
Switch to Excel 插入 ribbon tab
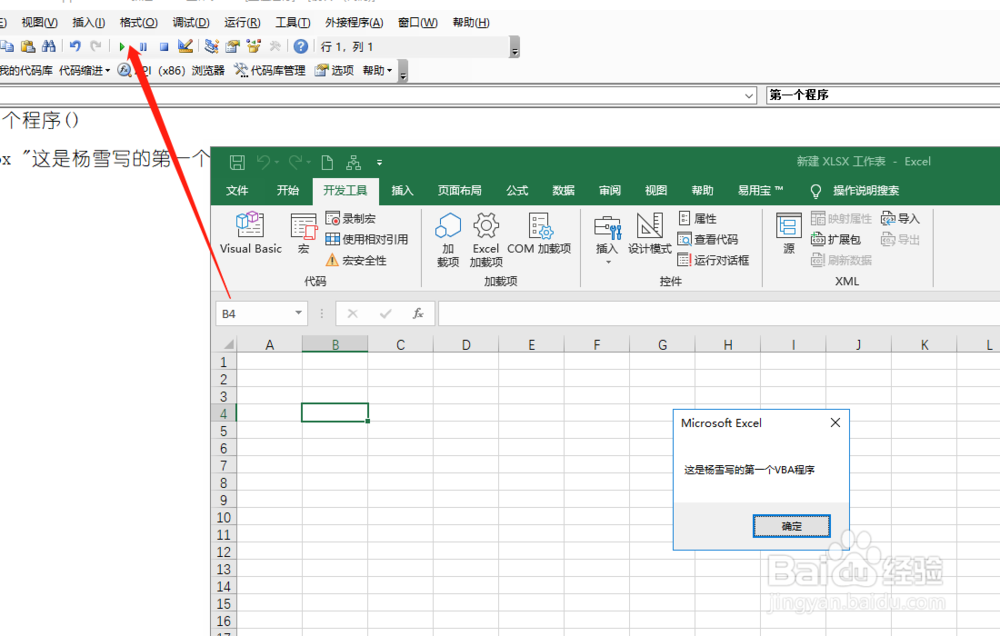coord(402,190)
